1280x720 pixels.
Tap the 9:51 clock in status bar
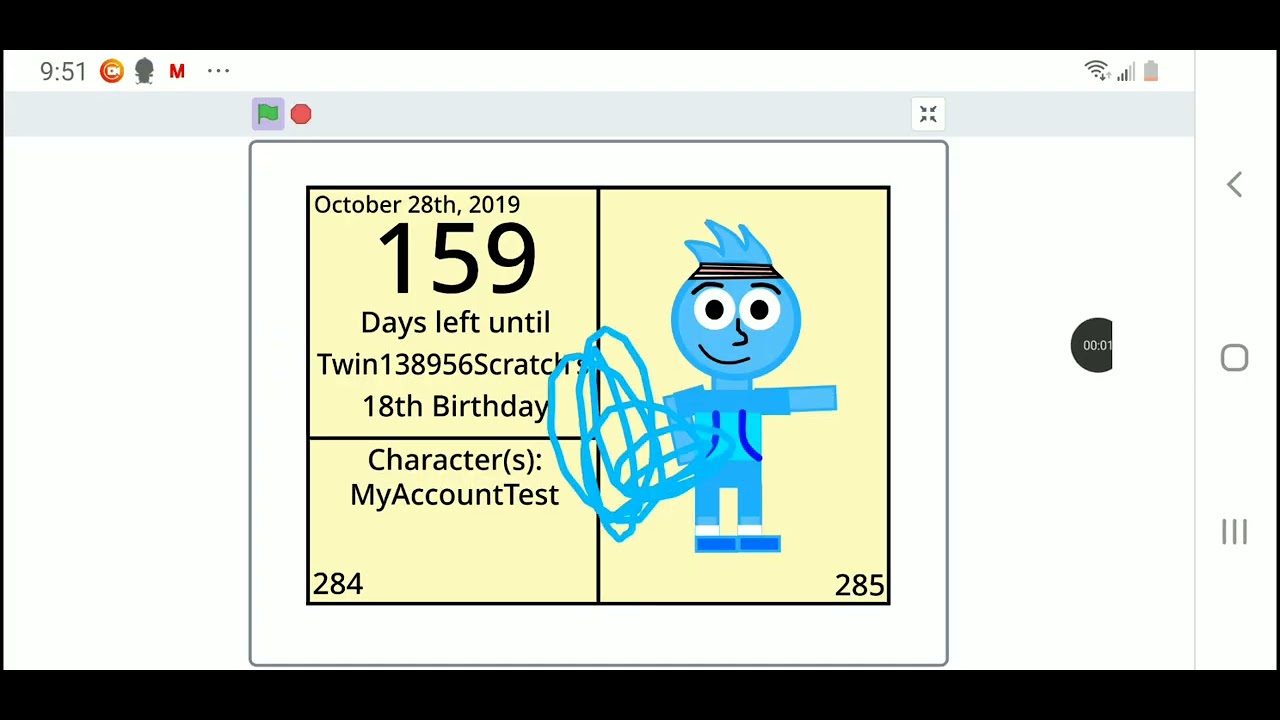(64, 71)
